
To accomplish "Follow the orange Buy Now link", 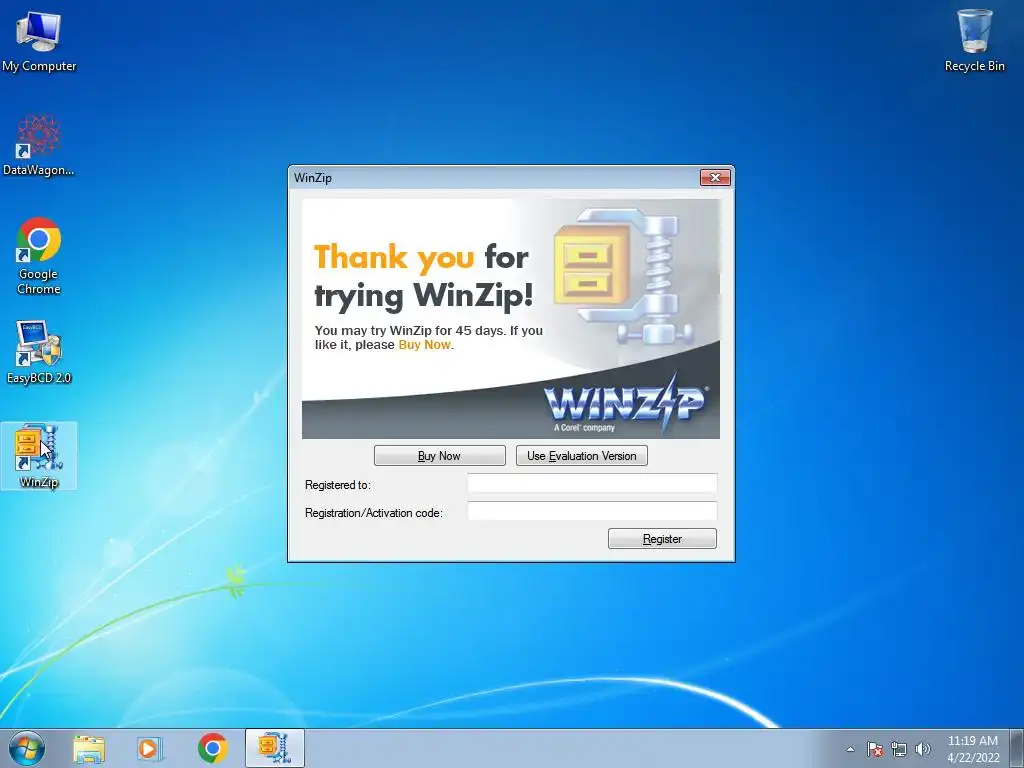I will [424, 345].
